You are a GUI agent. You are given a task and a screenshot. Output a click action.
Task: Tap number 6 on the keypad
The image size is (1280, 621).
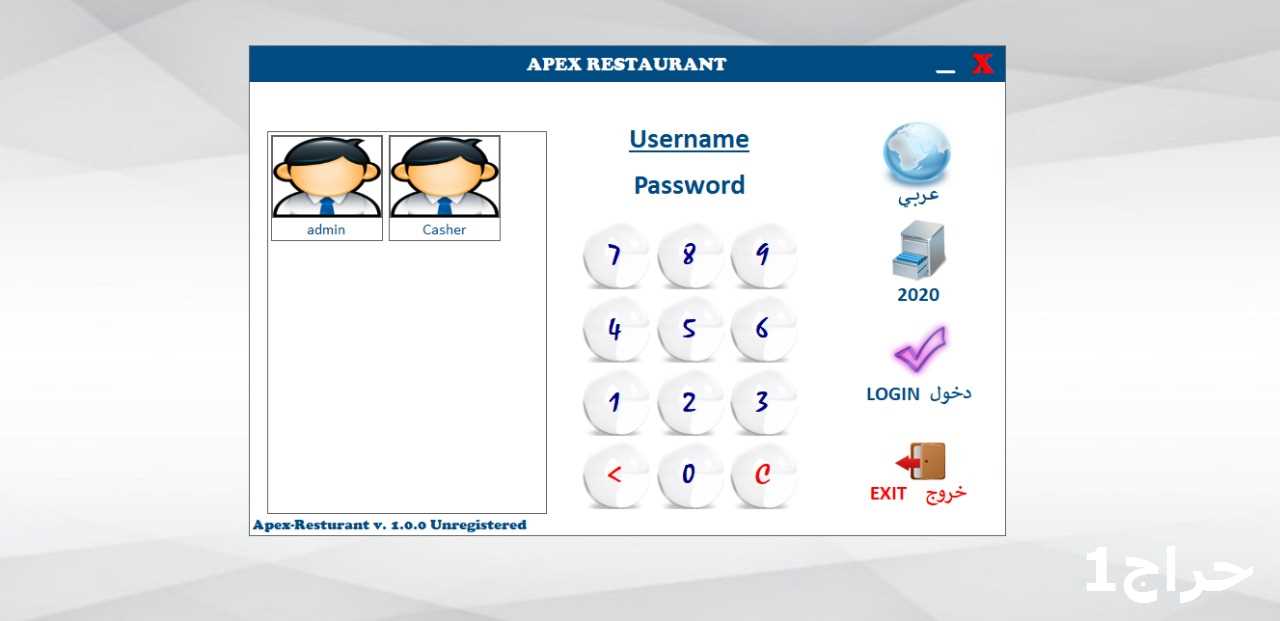pyautogui.click(x=763, y=329)
